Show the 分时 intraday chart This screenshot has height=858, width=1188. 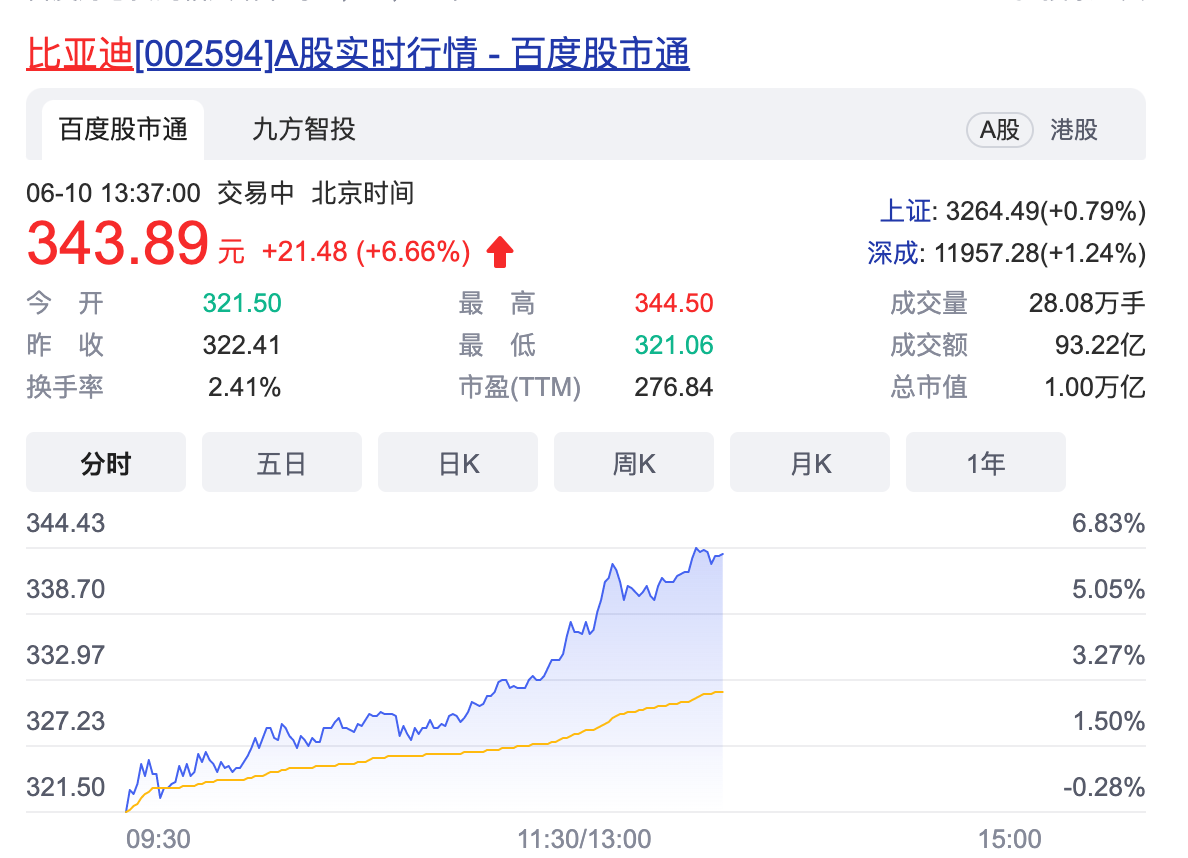[x=106, y=462]
